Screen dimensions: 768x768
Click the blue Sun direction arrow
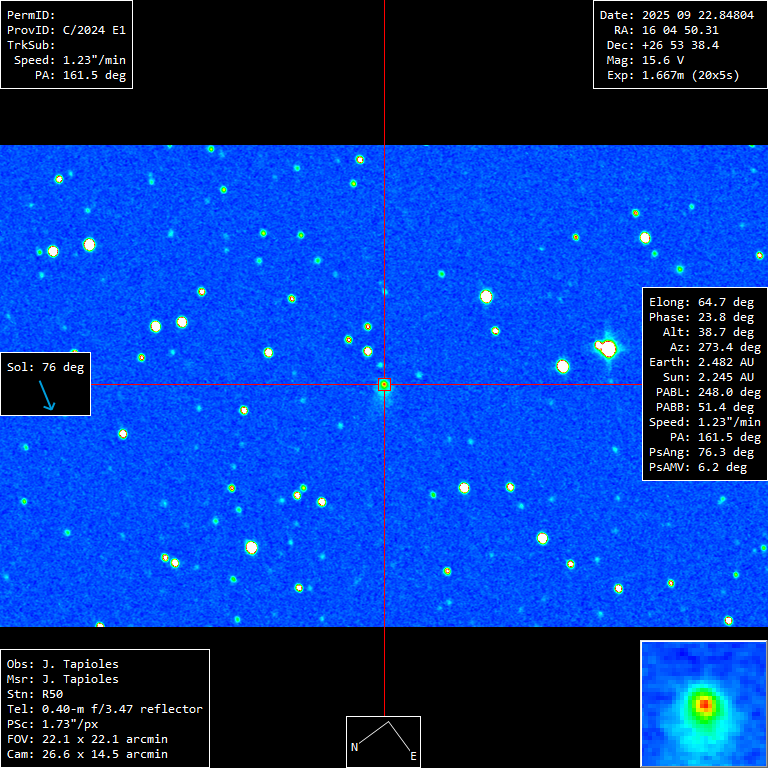coord(47,398)
